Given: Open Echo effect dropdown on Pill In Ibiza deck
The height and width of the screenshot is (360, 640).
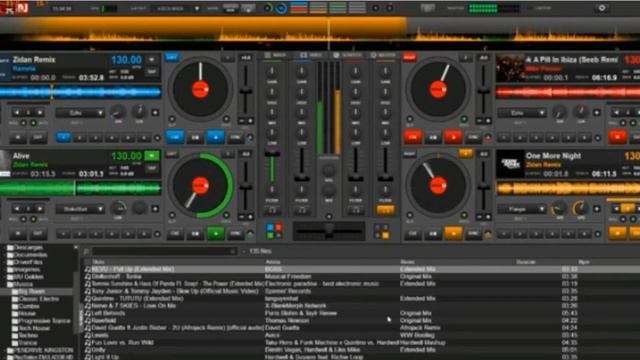Looking at the screenshot, I should click(x=522, y=113).
